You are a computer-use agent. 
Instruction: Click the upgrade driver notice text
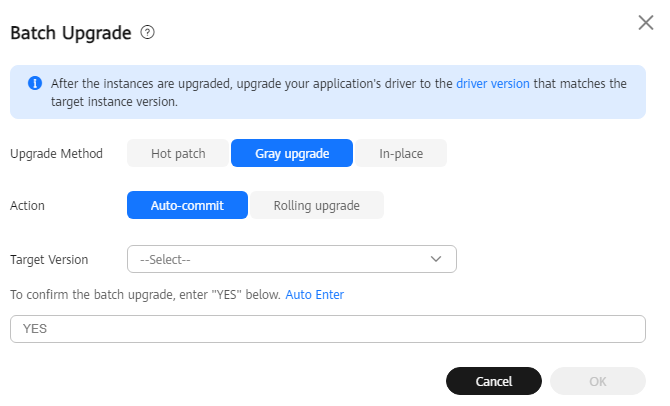pyautogui.click(x=338, y=92)
